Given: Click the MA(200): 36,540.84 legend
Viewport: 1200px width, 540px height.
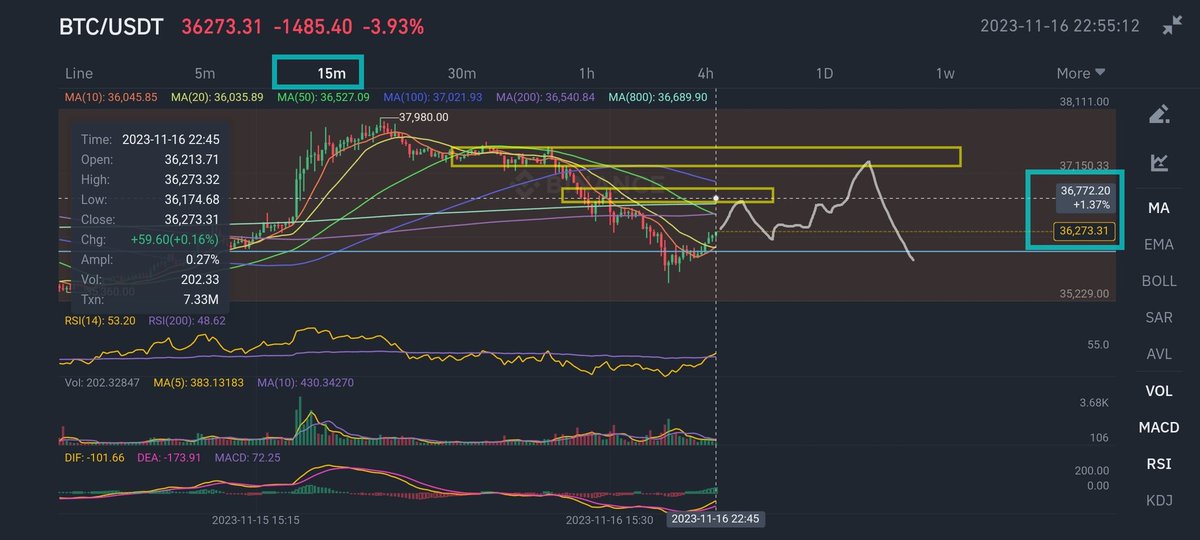Looking at the screenshot, I should tap(545, 97).
